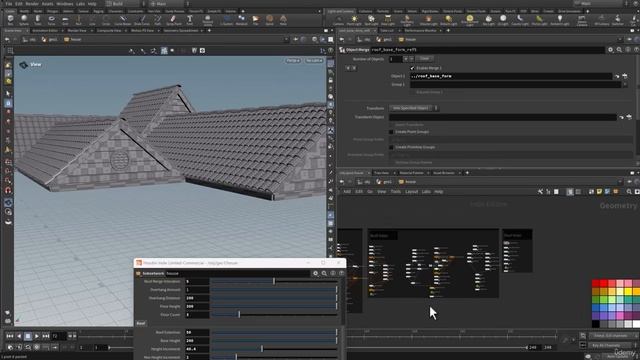
Task: Select the Font shelf tool
Action: (190, 20)
